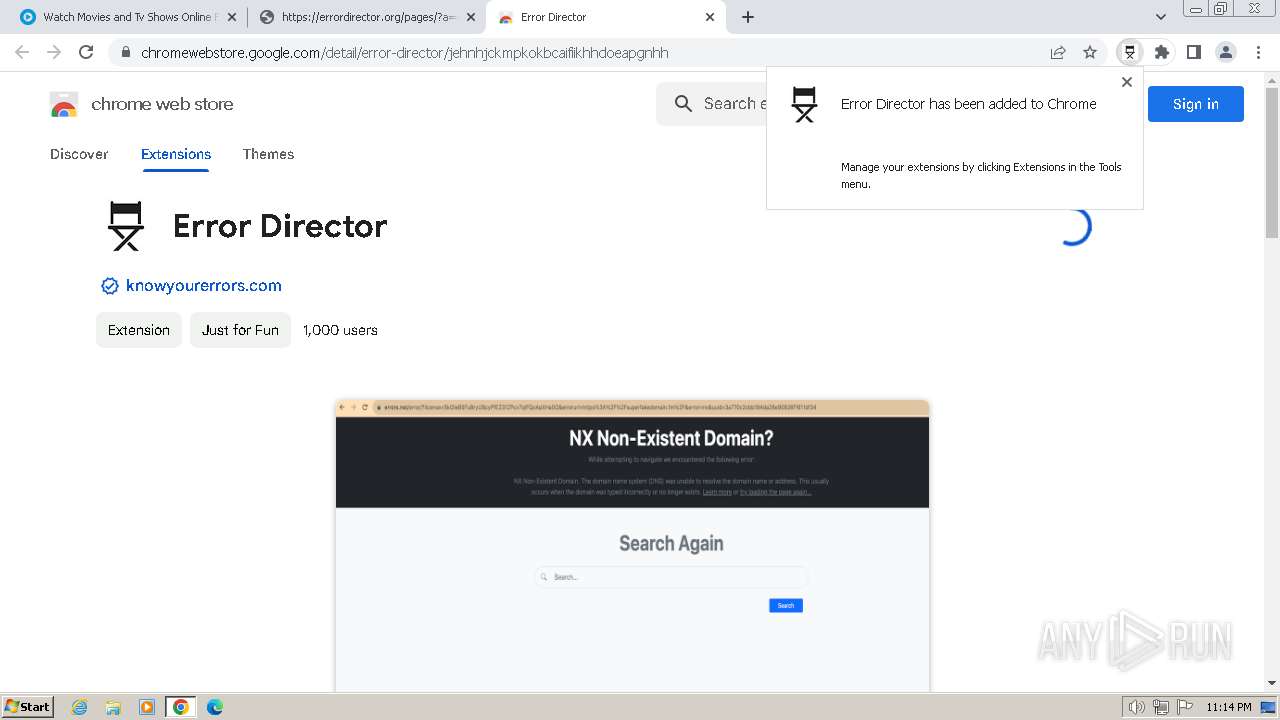This screenshot has height=720, width=1280.
Task: Switch to the errordirector.org tab
Action: tap(369, 17)
